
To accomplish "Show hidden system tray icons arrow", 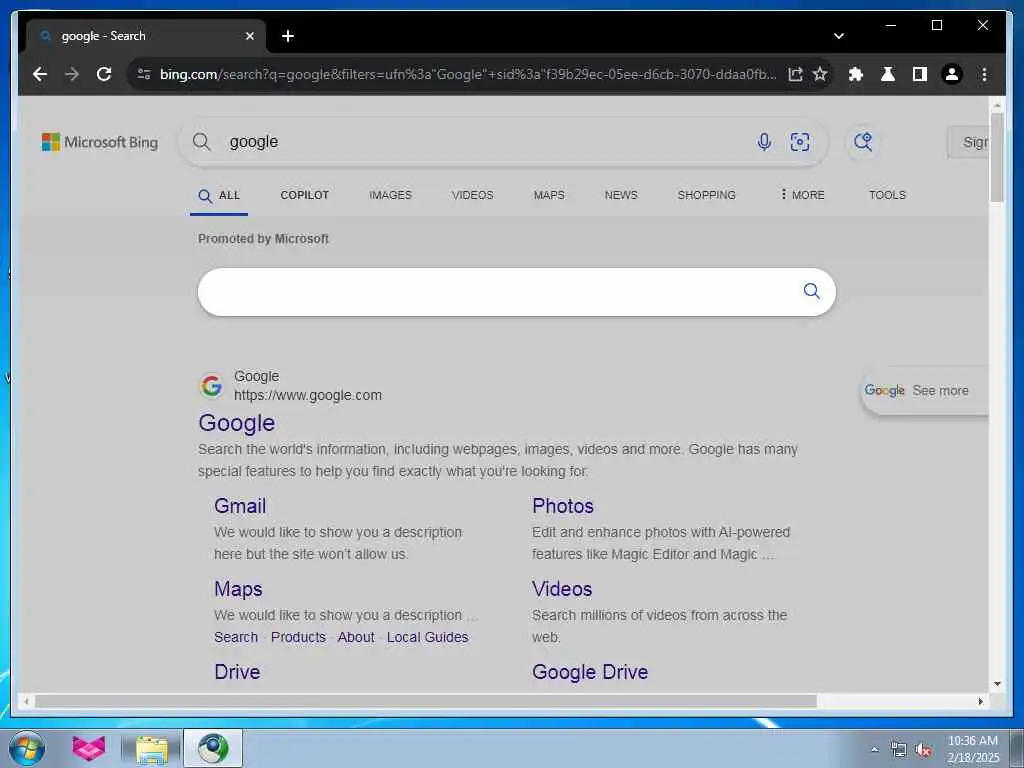I will tap(874, 749).
